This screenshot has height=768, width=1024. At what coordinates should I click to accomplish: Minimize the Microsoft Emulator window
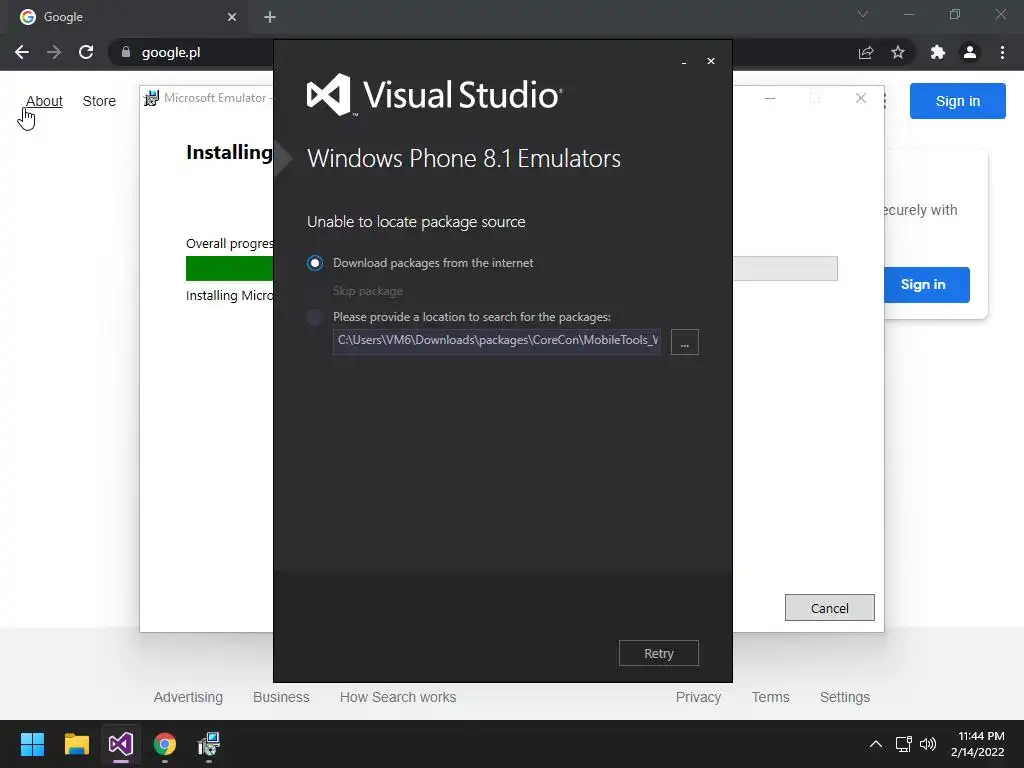pyautogui.click(x=770, y=99)
